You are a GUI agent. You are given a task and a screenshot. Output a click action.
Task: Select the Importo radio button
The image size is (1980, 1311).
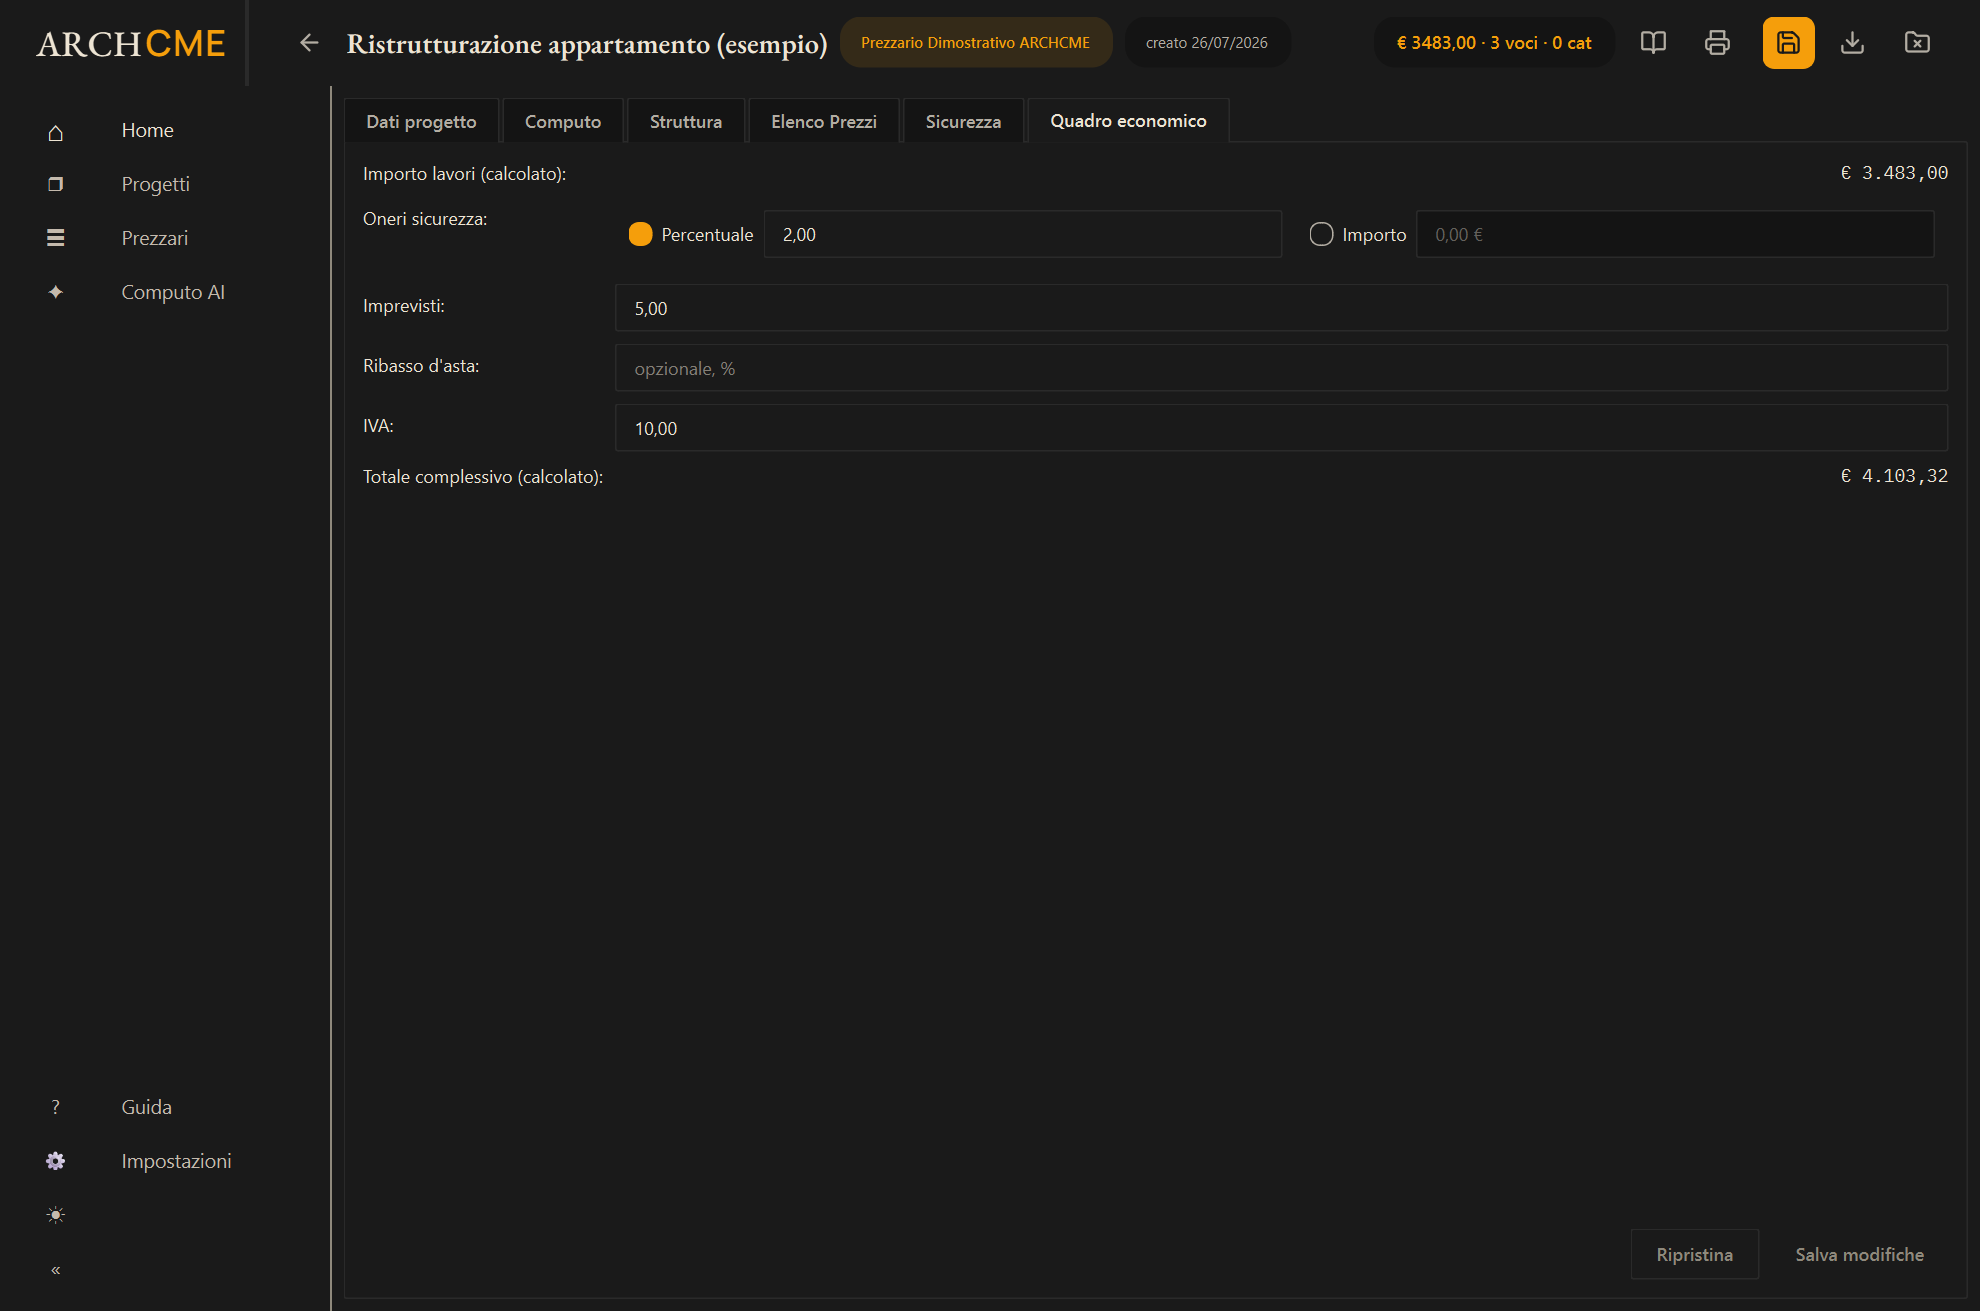1321,234
